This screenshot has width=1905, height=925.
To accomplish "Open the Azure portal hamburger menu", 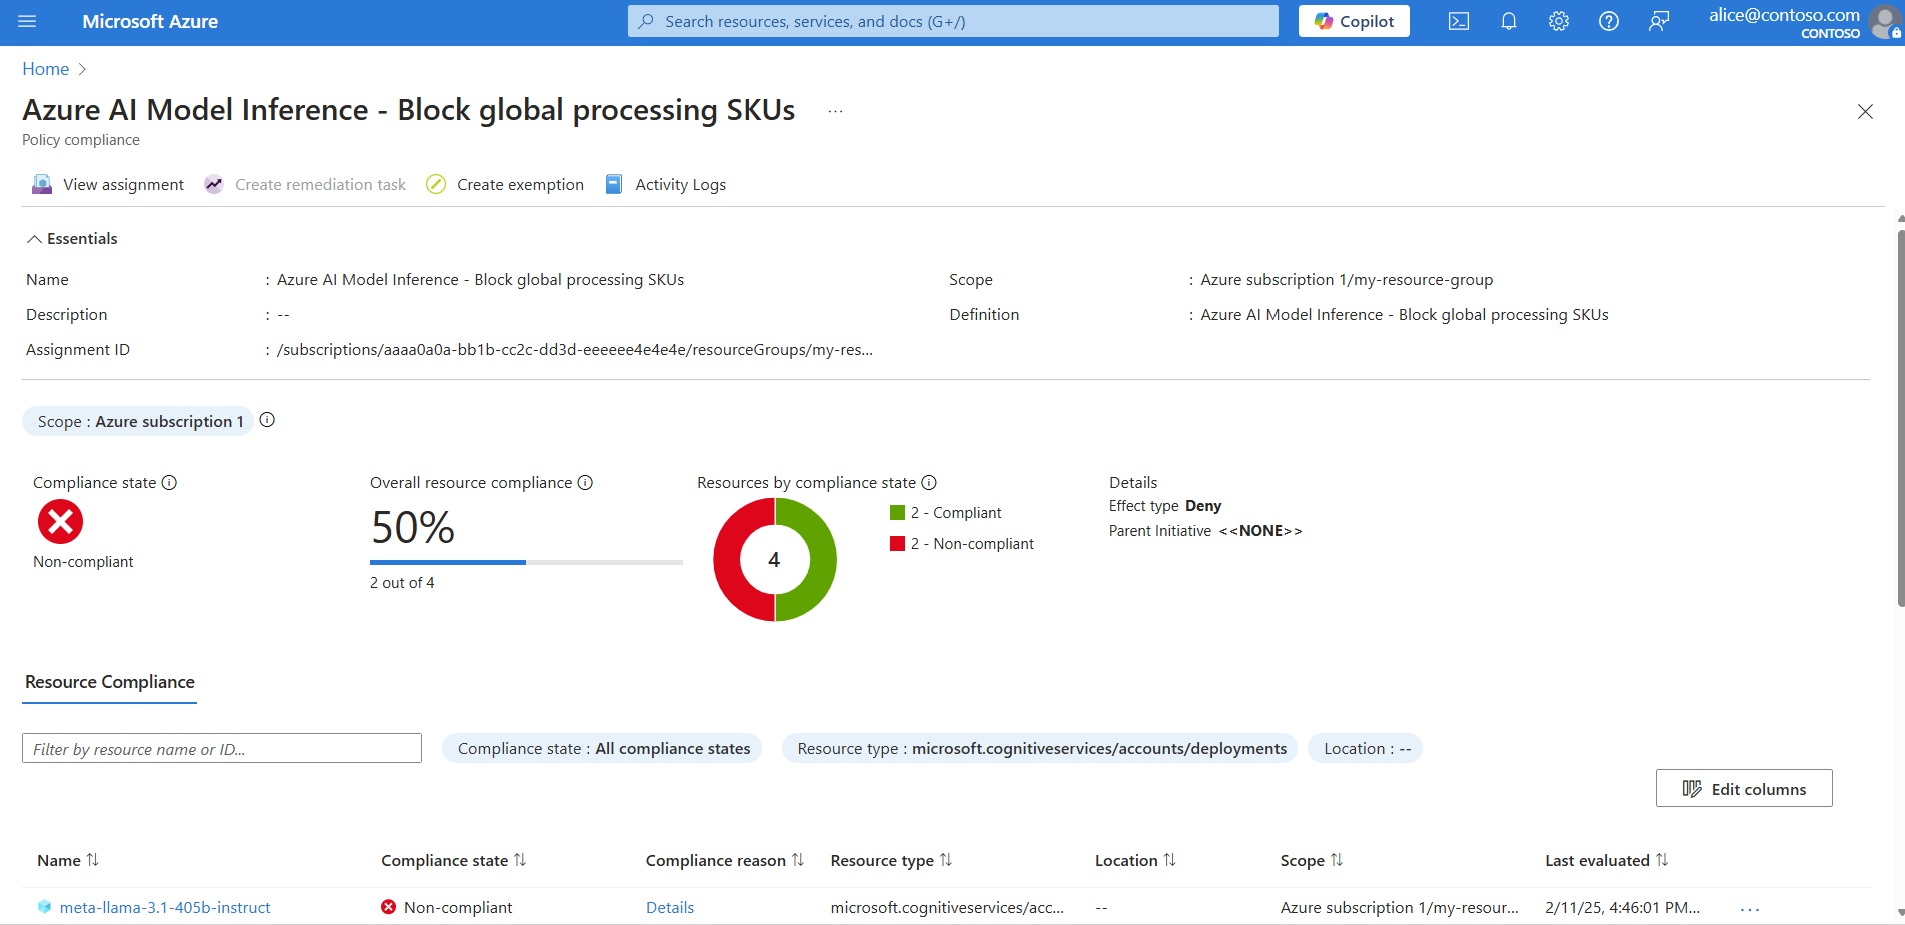I will [x=27, y=21].
